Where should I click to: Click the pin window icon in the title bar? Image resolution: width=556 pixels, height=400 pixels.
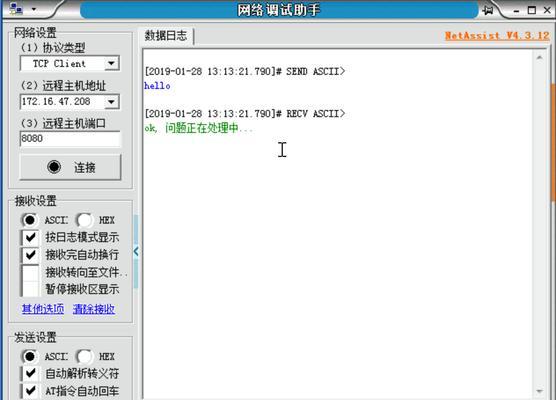[x=488, y=10]
